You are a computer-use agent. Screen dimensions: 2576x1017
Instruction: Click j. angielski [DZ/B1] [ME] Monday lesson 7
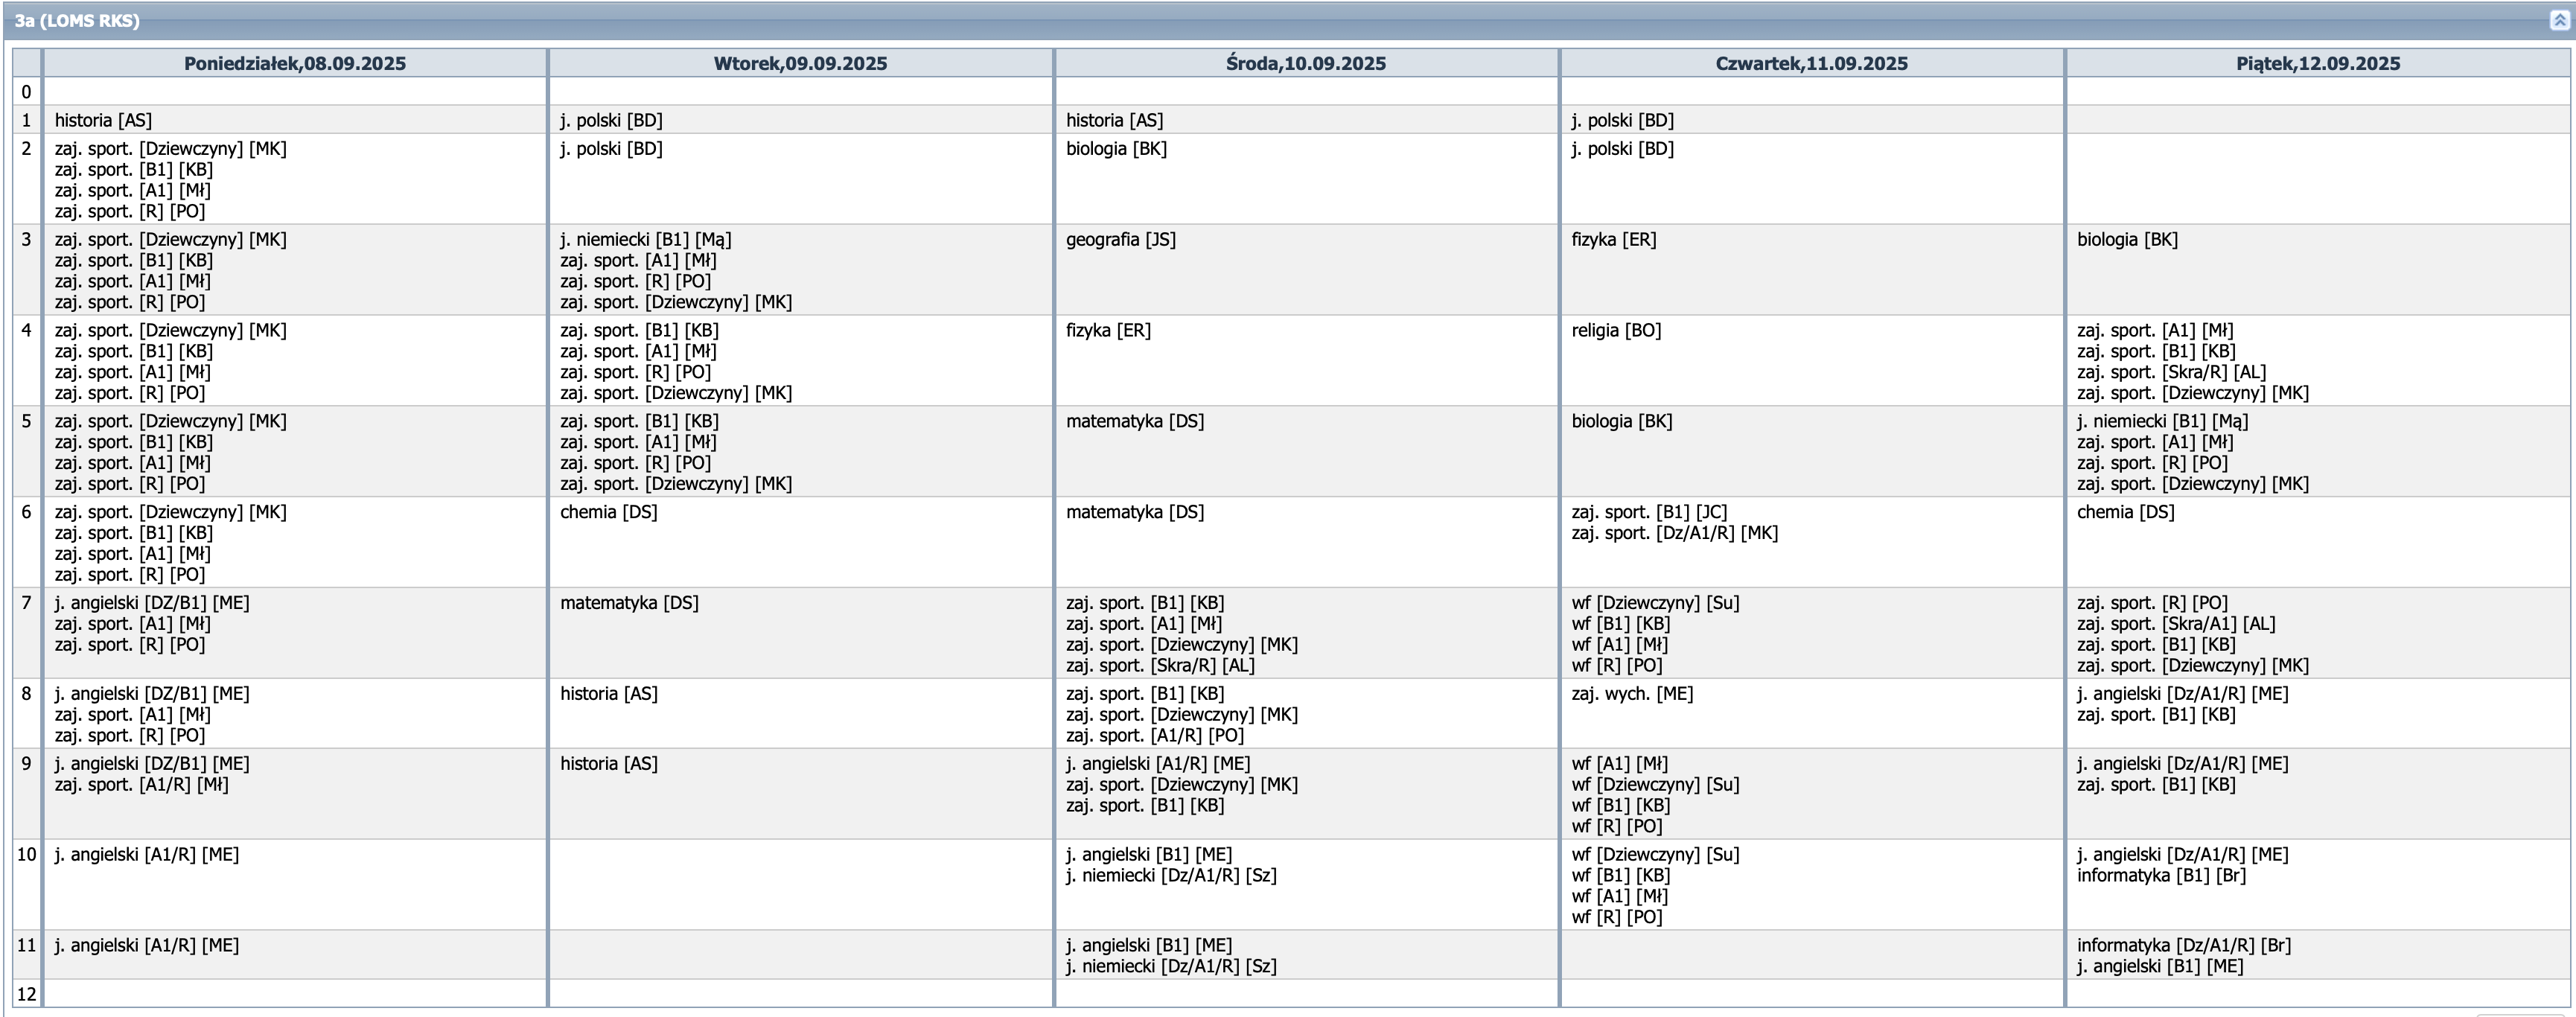152,602
